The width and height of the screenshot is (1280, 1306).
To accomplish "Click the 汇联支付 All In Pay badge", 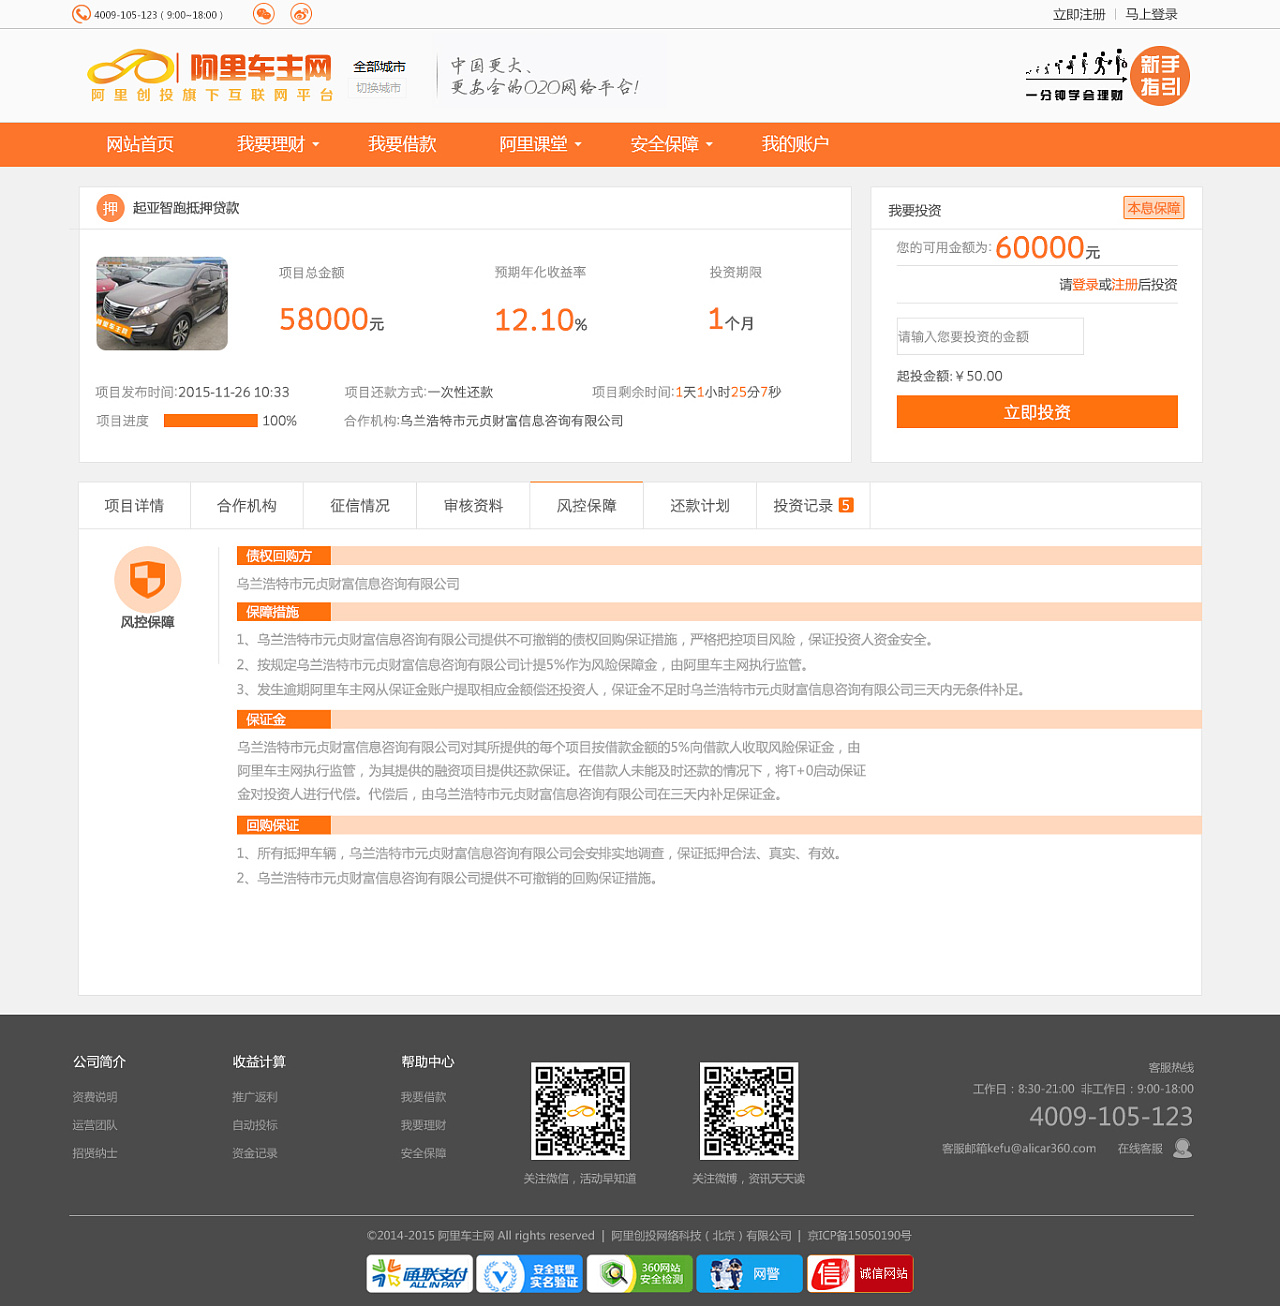I will point(419,1274).
